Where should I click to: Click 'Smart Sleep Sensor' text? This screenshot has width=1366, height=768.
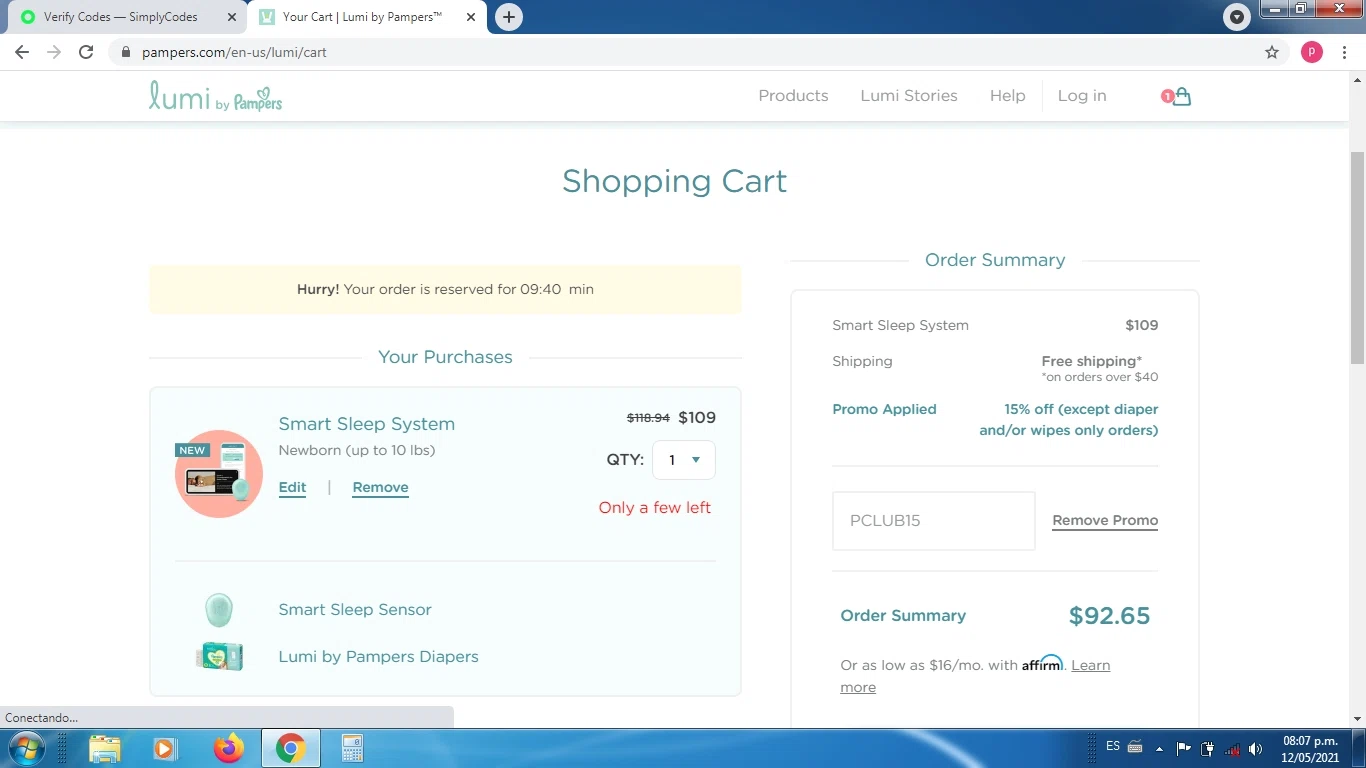pos(355,610)
